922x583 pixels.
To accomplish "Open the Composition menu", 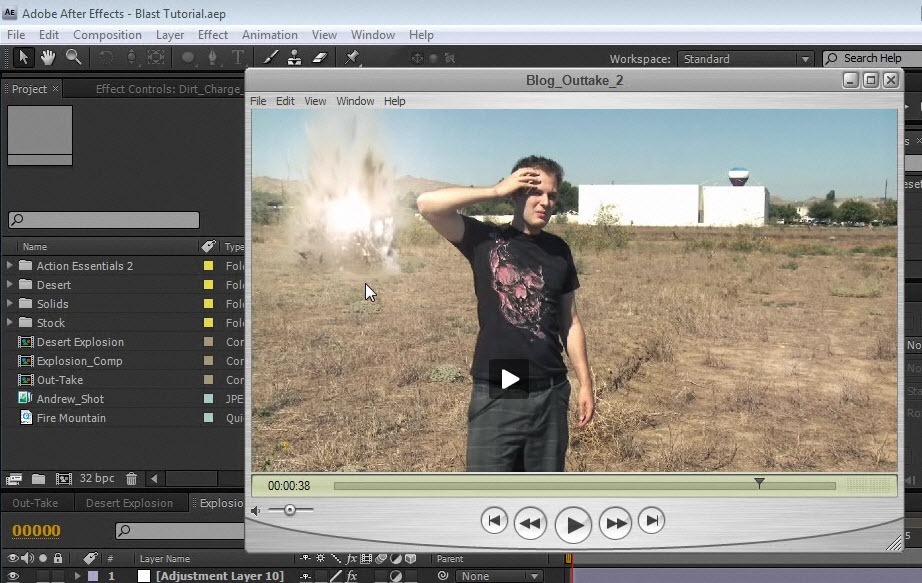I will (x=107, y=35).
